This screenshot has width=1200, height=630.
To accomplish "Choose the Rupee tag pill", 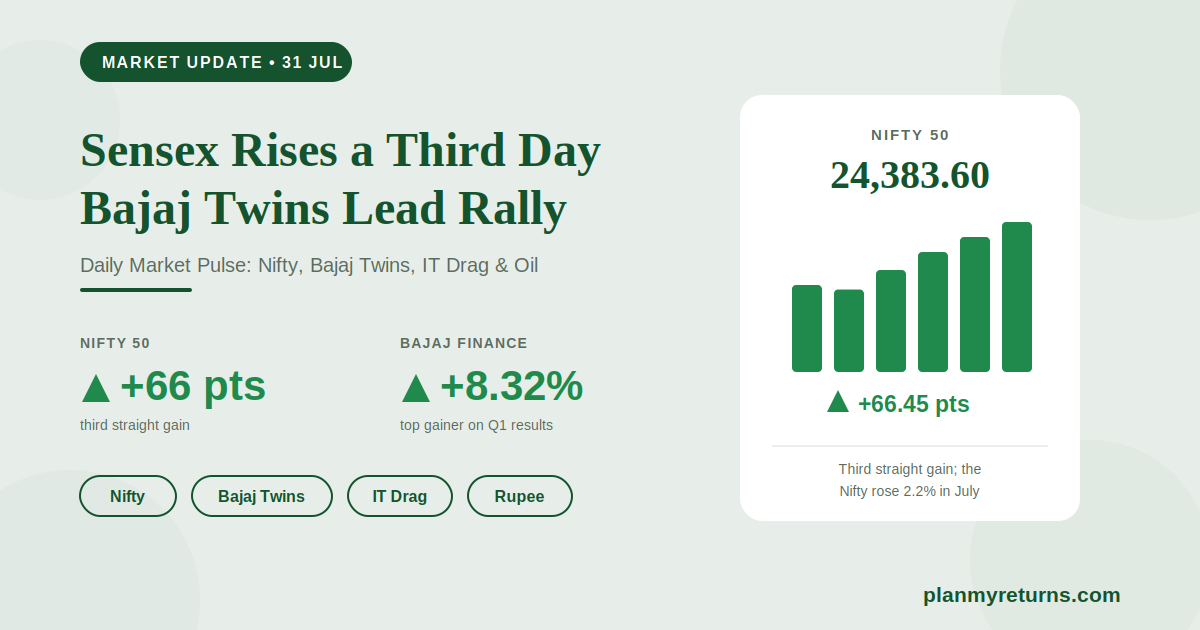I will 520,496.
